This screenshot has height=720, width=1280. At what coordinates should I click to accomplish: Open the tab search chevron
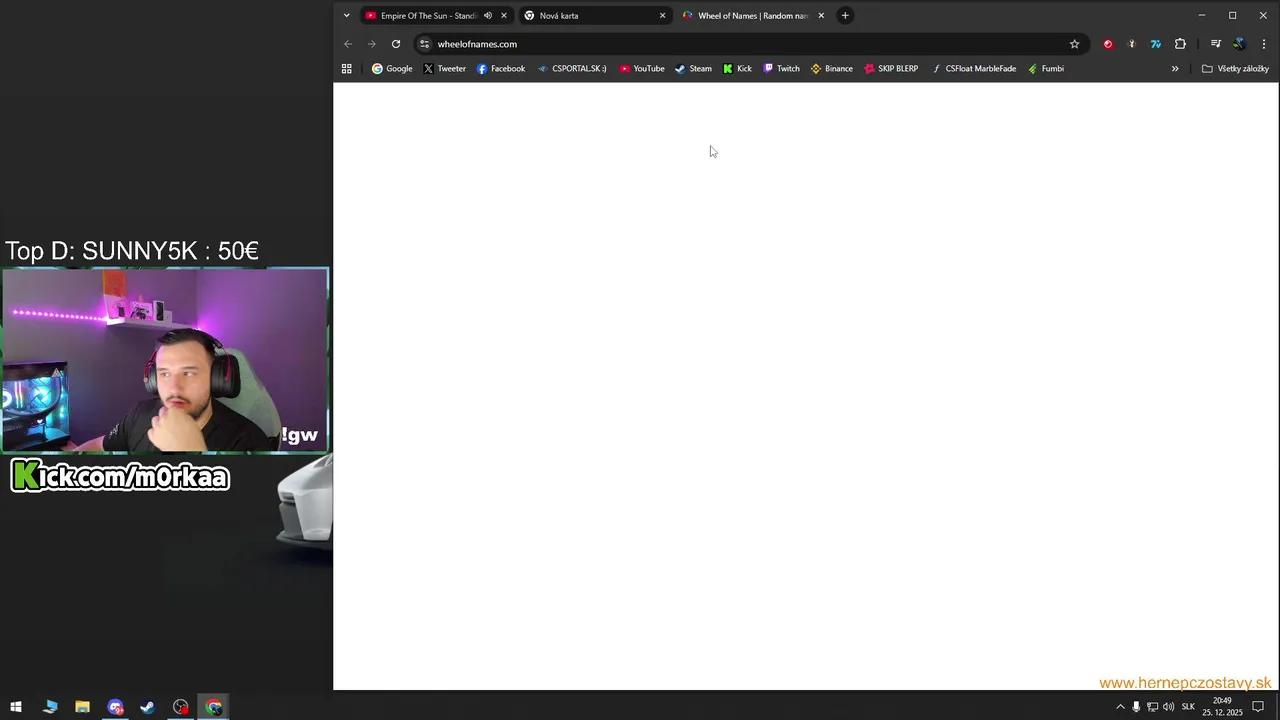coord(346,15)
